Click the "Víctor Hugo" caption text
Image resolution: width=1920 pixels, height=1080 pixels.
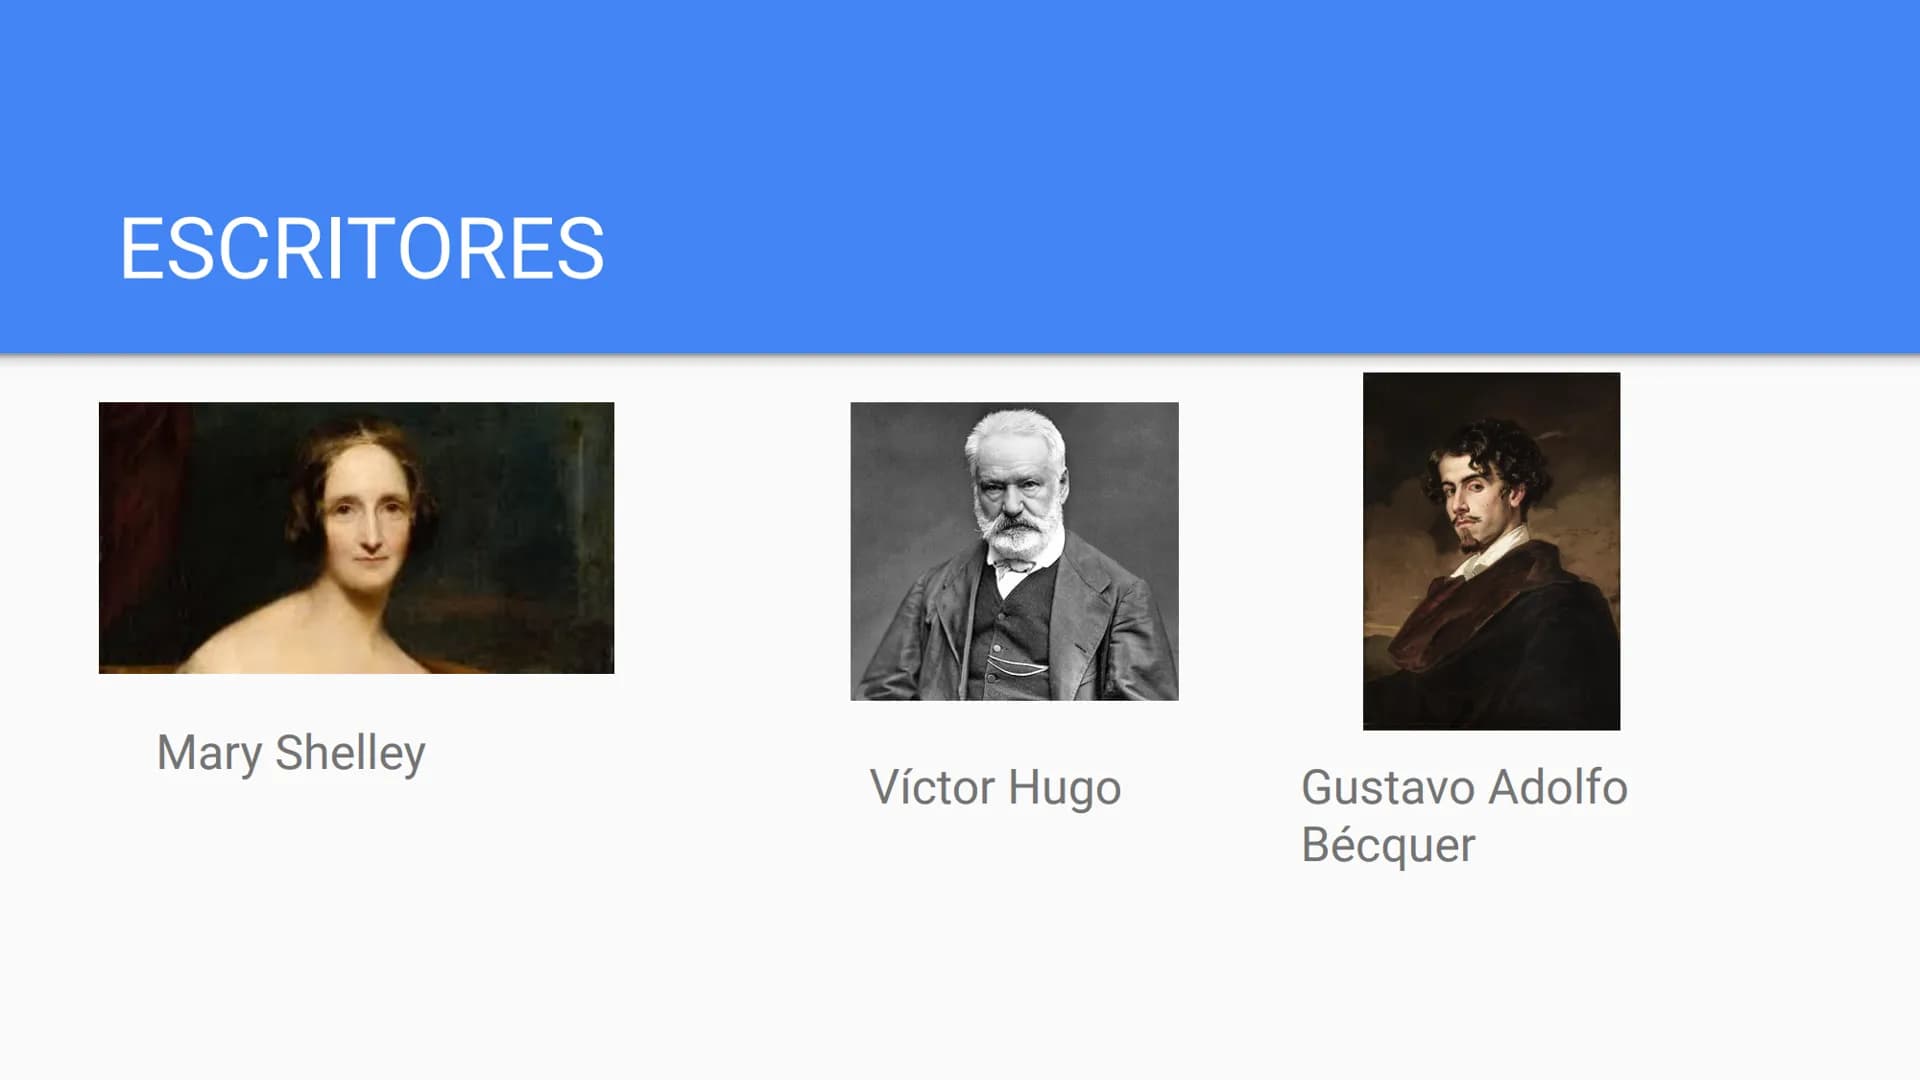click(x=995, y=788)
